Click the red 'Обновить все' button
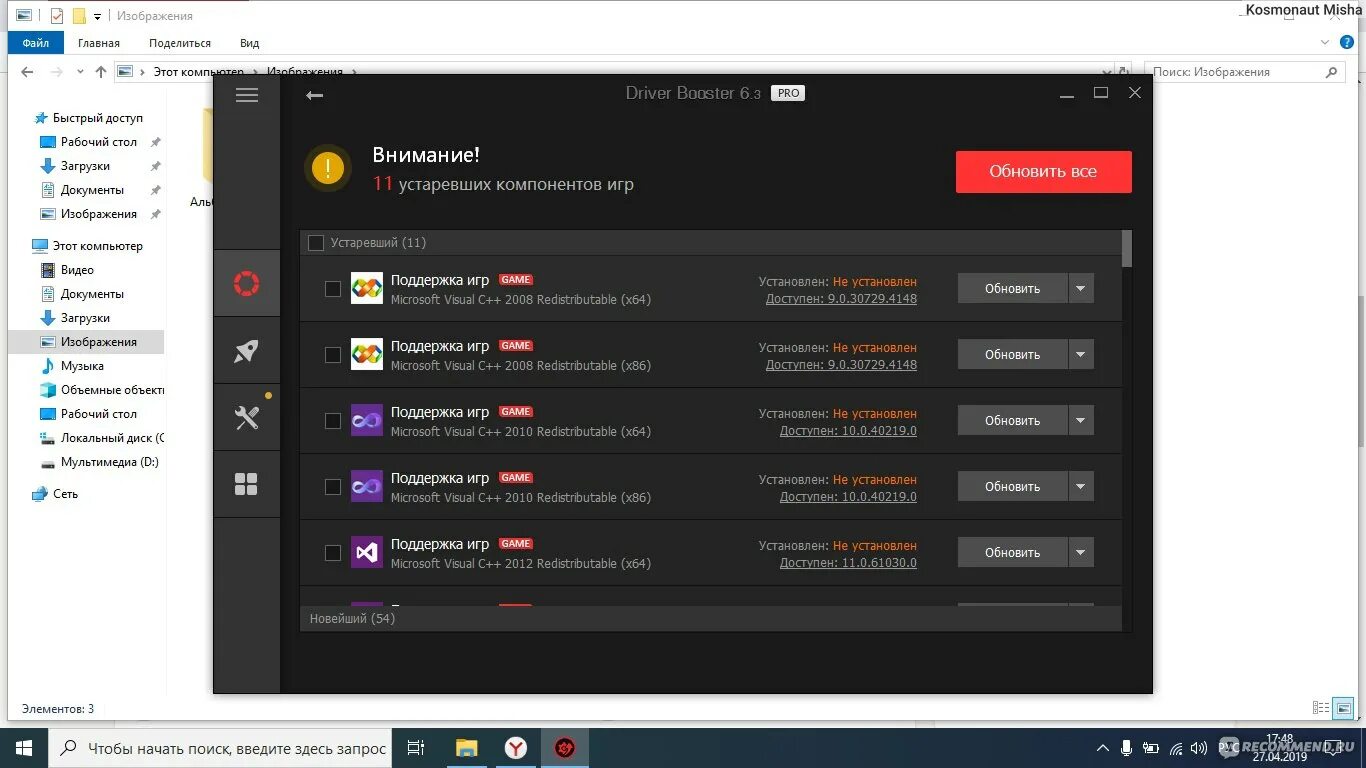The height and width of the screenshot is (768, 1366). 1043,172
